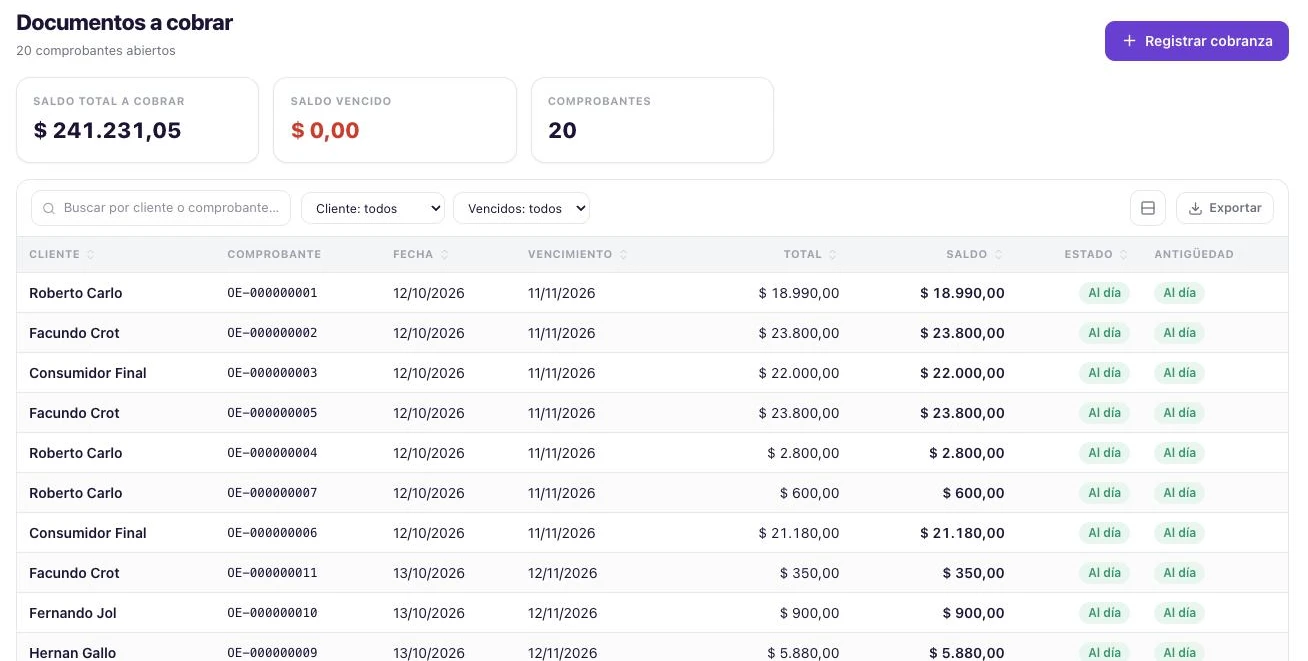This screenshot has width=1308, height=661.
Task: Sort the table by Vencimiento column
Action: coord(578,254)
